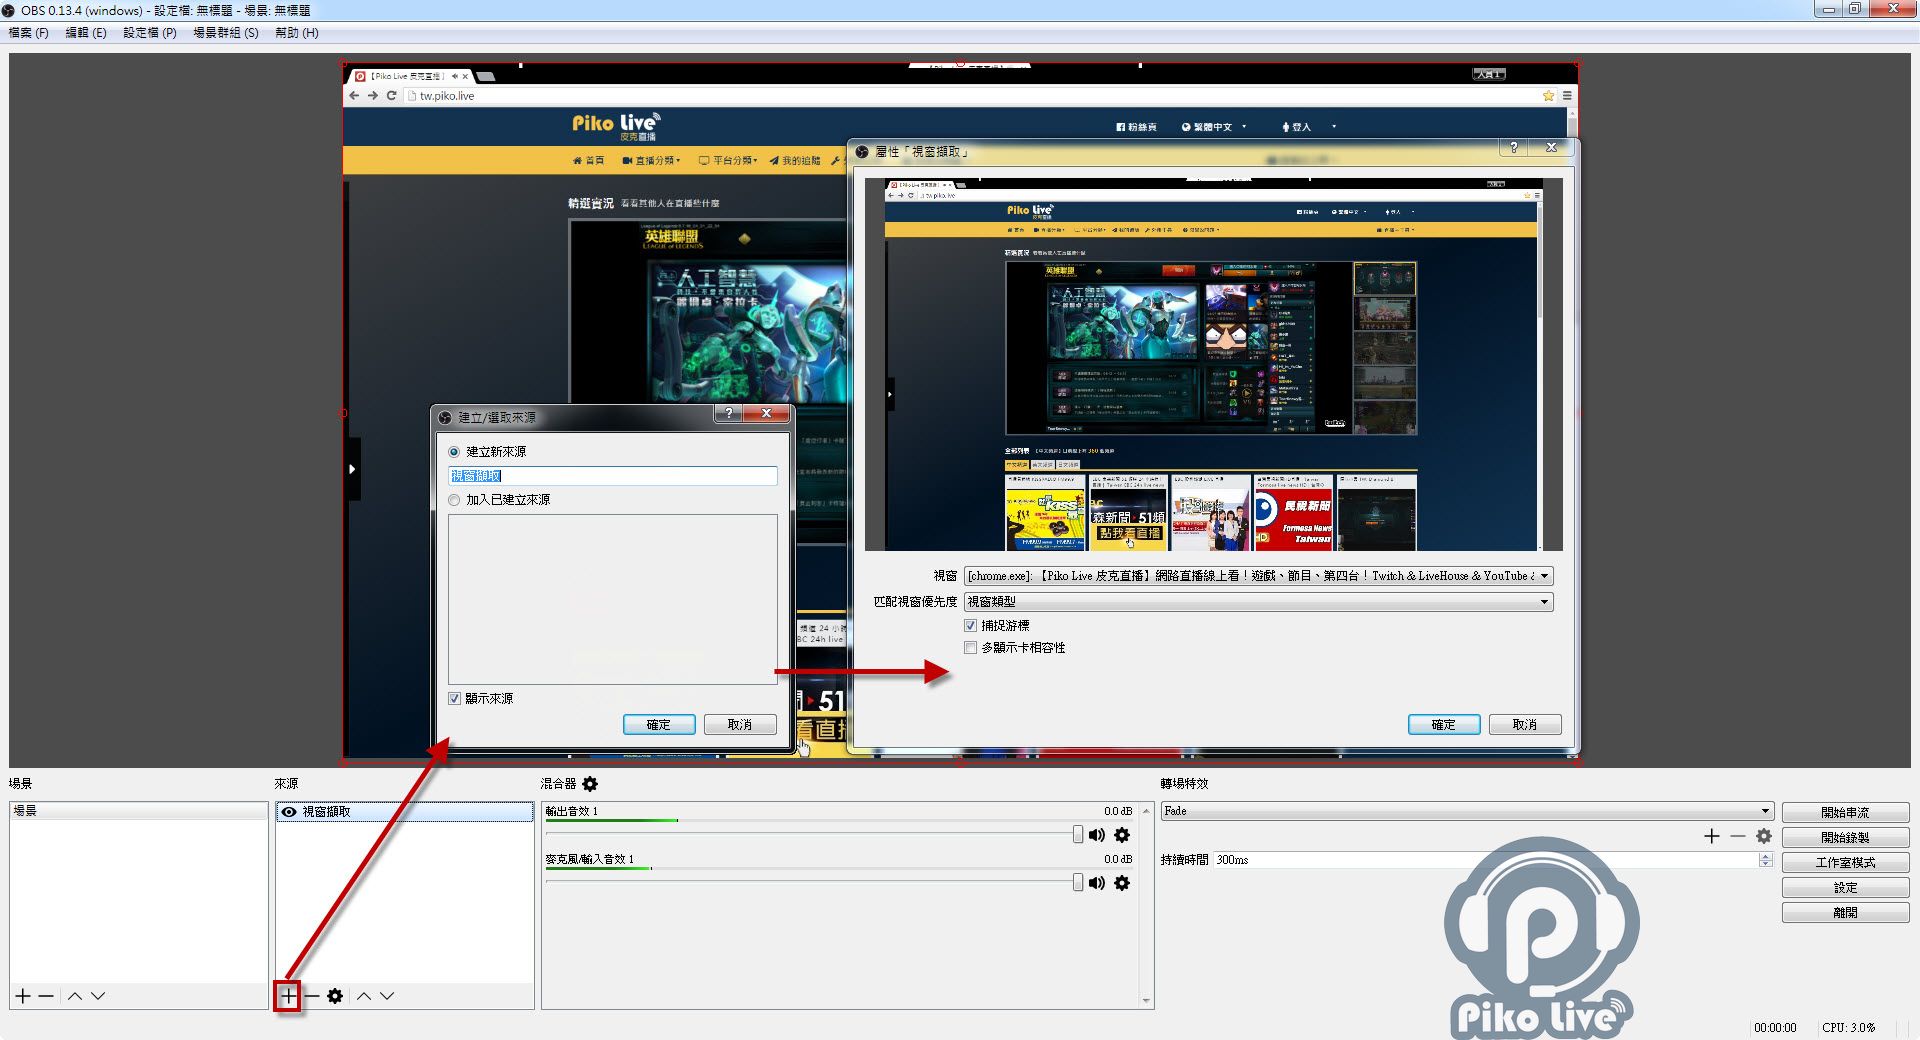Image resolution: width=1920 pixels, height=1040 pixels.
Task: Remove scene with minus icon
Action: (x=46, y=996)
